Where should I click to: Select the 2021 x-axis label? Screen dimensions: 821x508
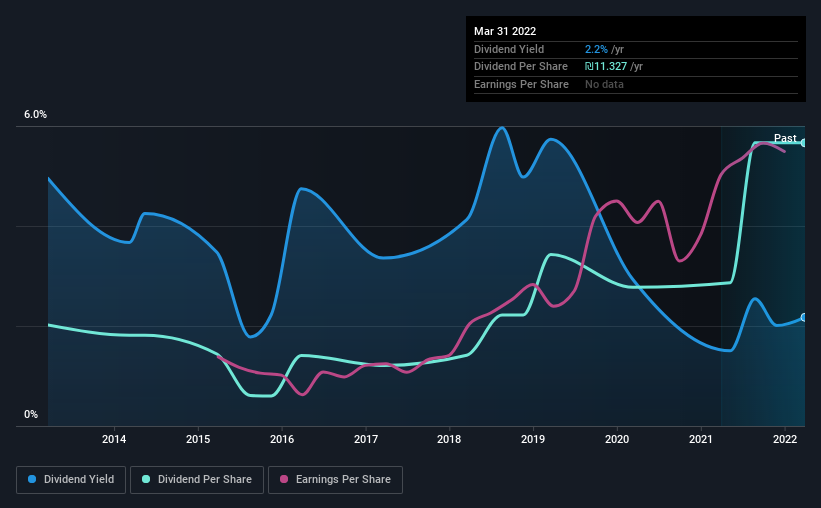[701, 439]
